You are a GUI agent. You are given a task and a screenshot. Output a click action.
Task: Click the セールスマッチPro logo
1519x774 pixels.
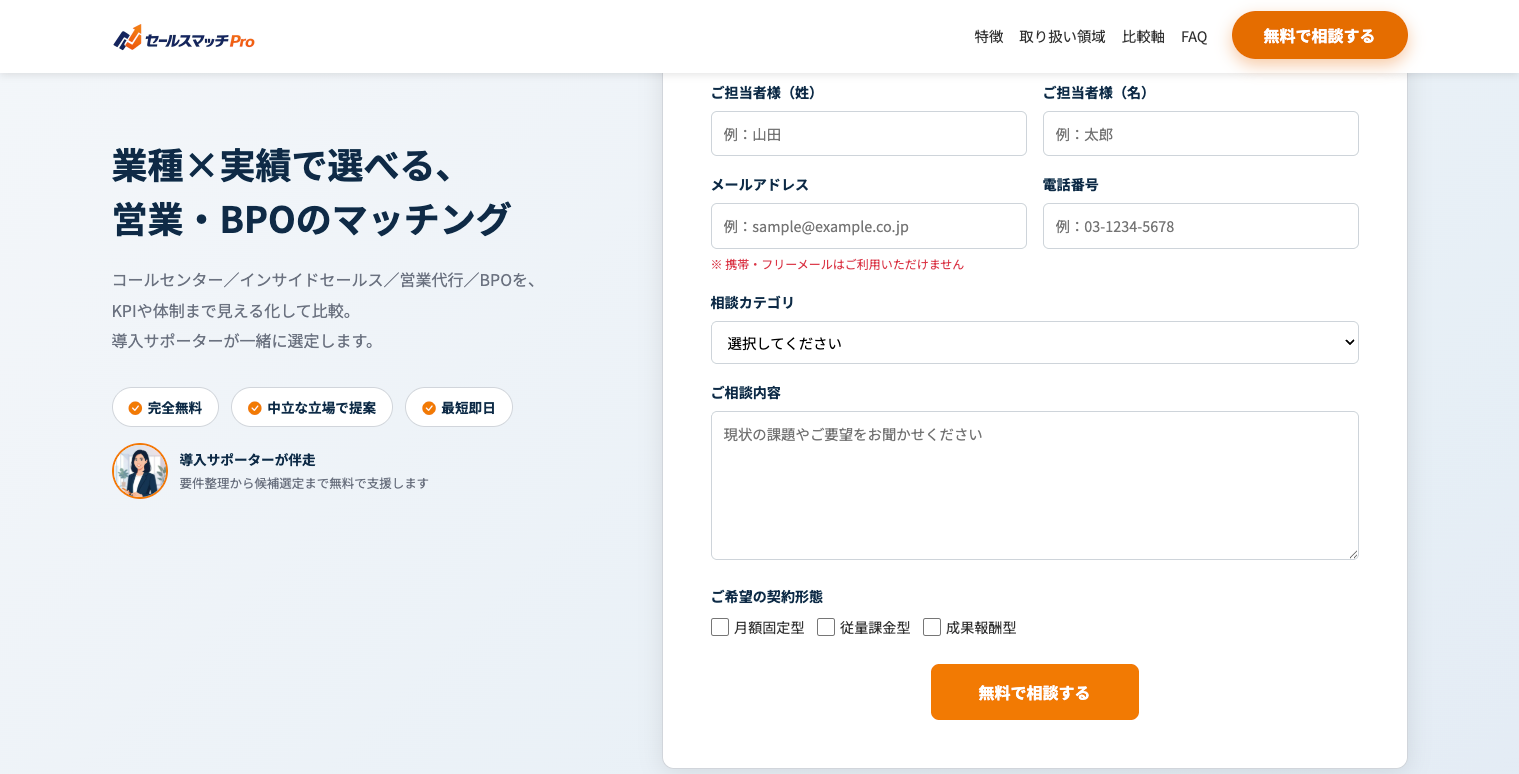coord(184,39)
